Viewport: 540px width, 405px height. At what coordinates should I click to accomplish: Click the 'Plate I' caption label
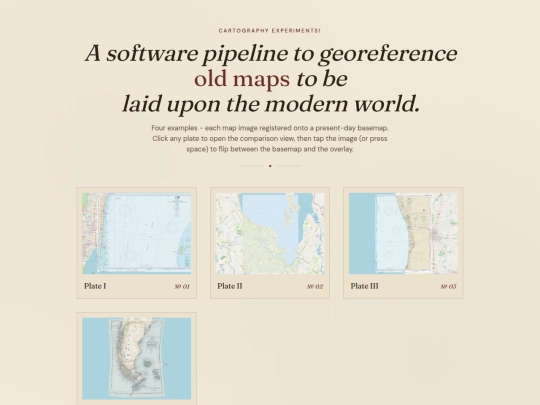pos(95,286)
